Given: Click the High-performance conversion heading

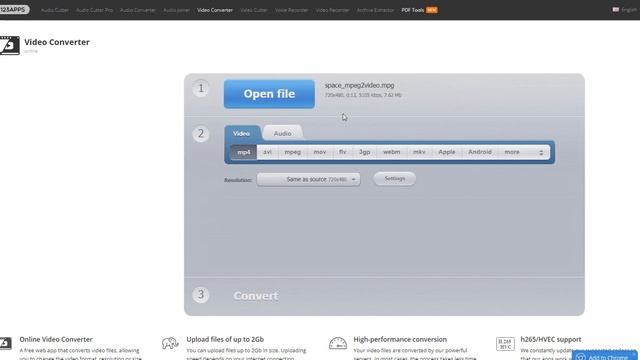Looking at the screenshot, I should [400, 339].
